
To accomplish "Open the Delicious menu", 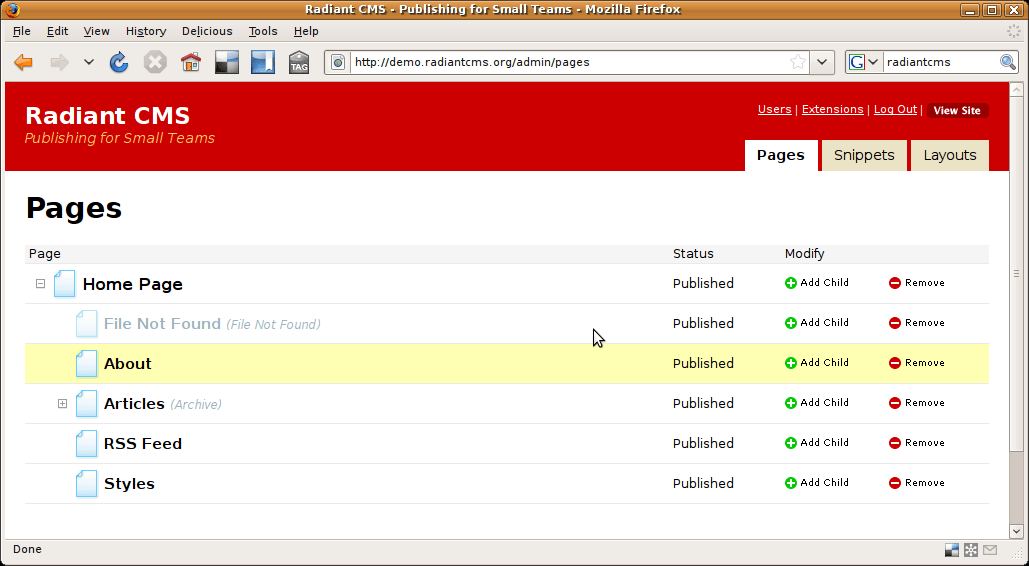I will (x=207, y=31).
